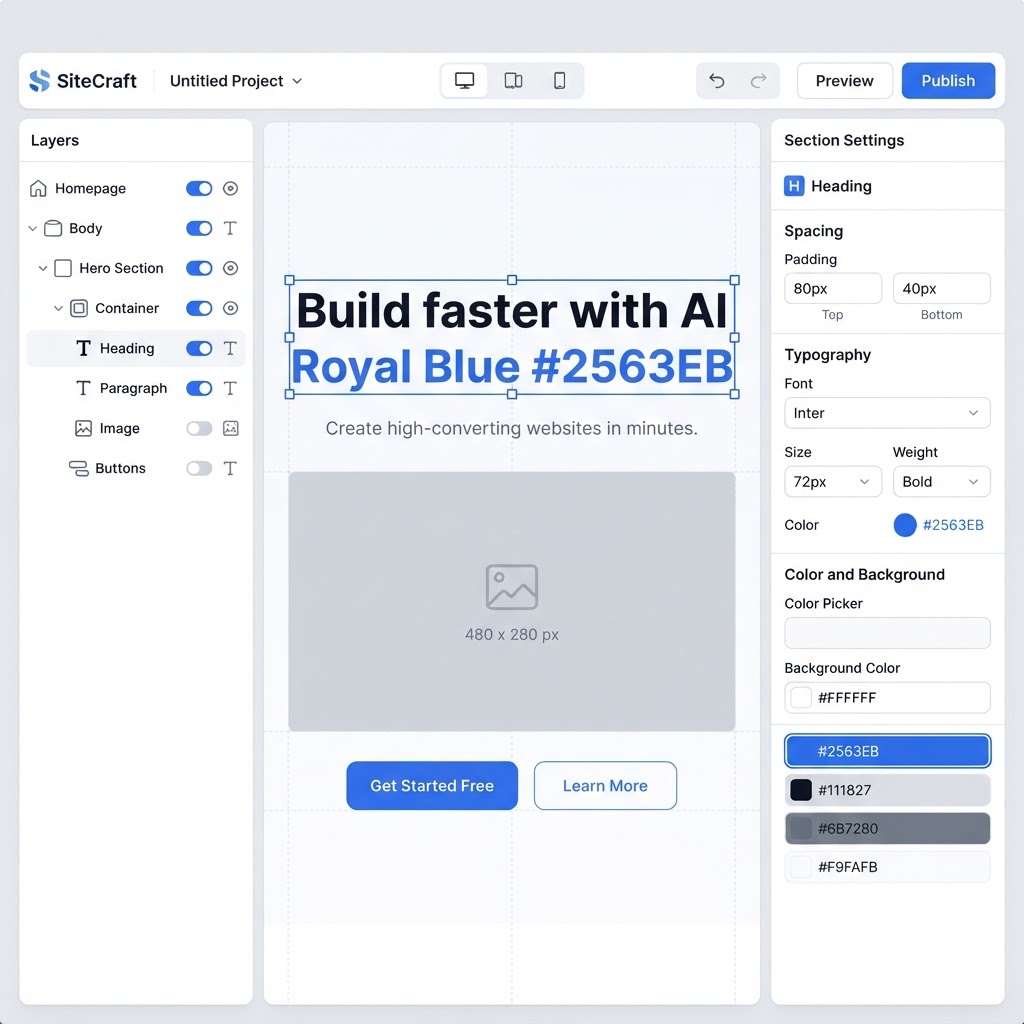Switch to mobile phone preview
The height and width of the screenshot is (1024, 1024).
pyautogui.click(x=560, y=80)
